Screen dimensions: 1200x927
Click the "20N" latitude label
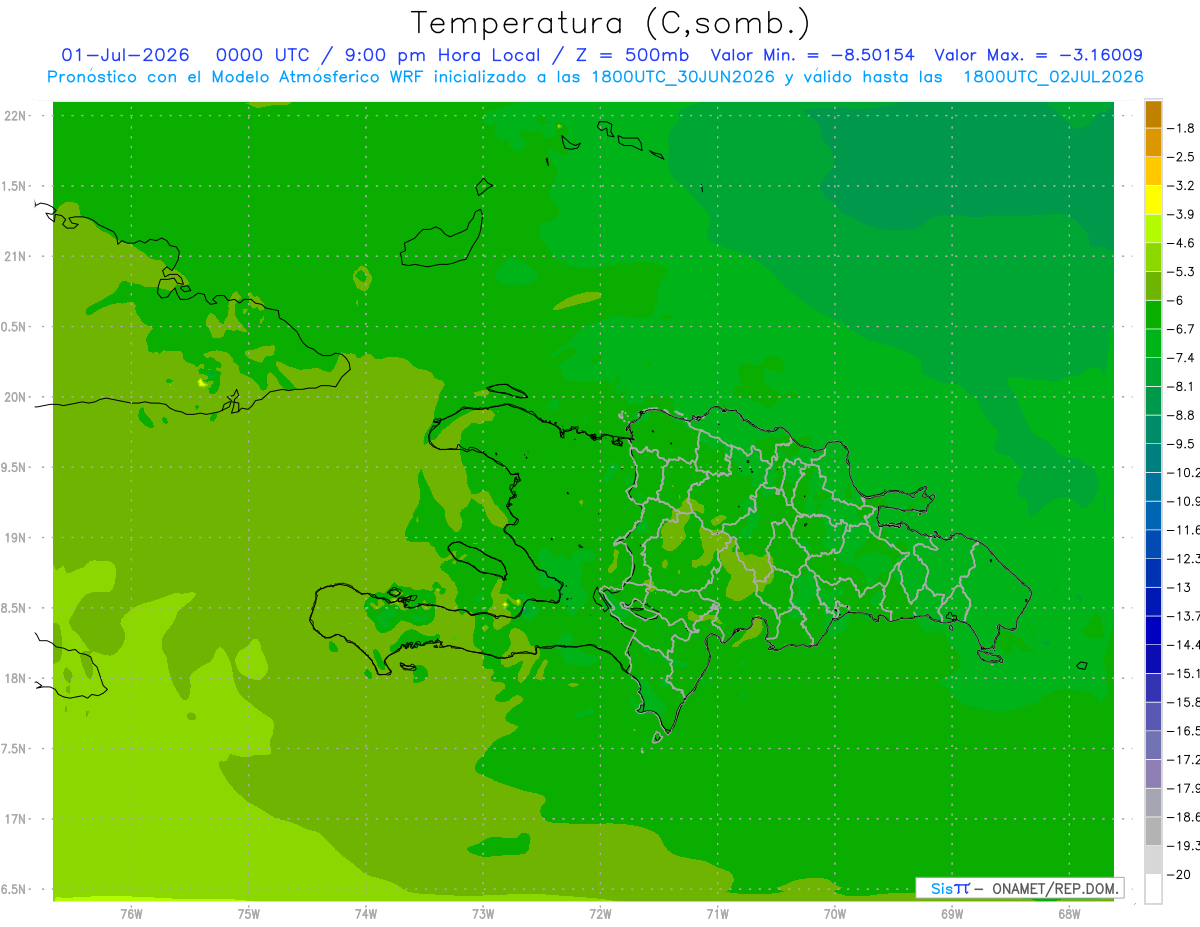click(x=16, y=397)
